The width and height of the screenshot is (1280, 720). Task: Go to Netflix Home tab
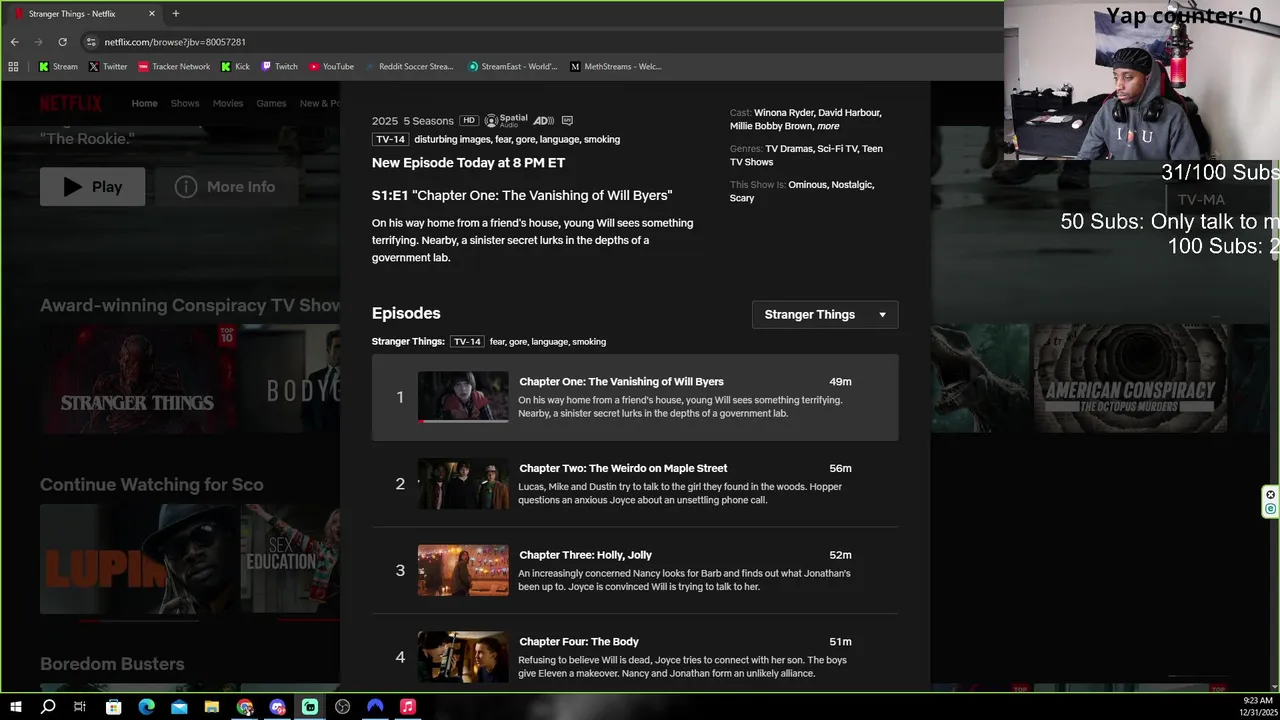(x=145, y=103)
